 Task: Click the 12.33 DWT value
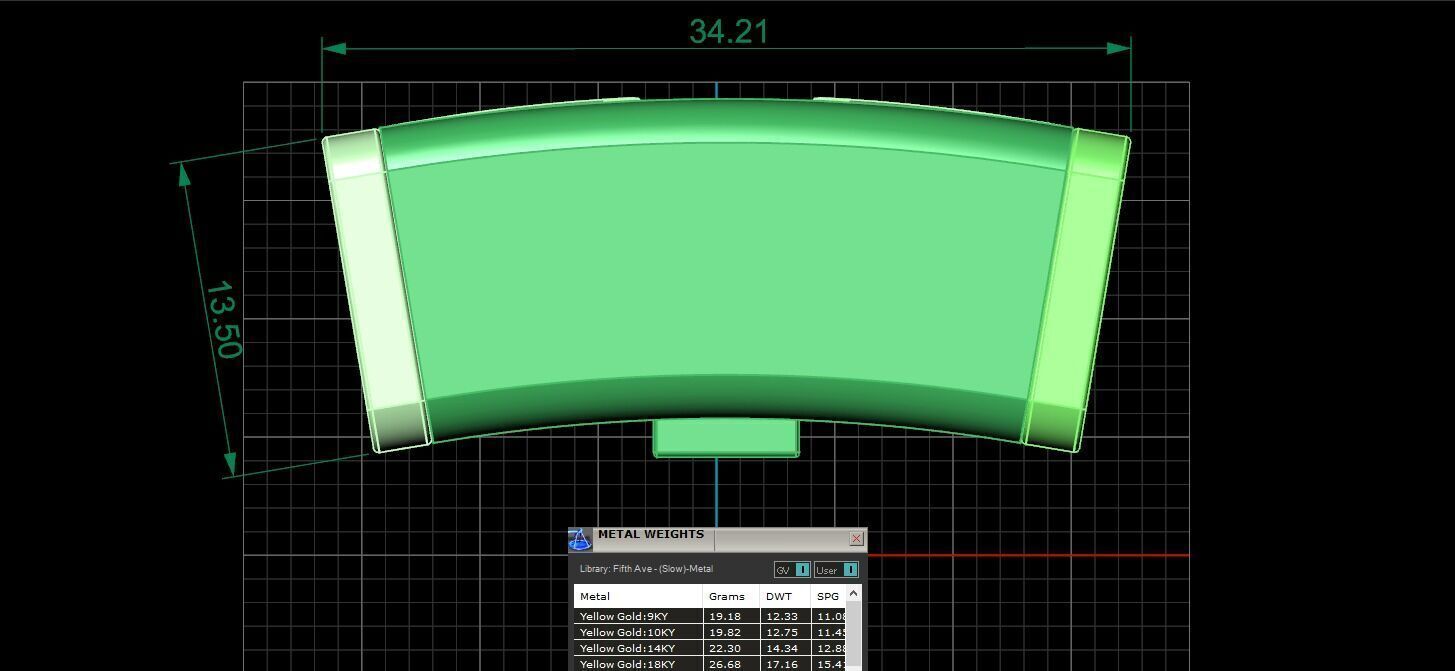(x=782, y=617)
